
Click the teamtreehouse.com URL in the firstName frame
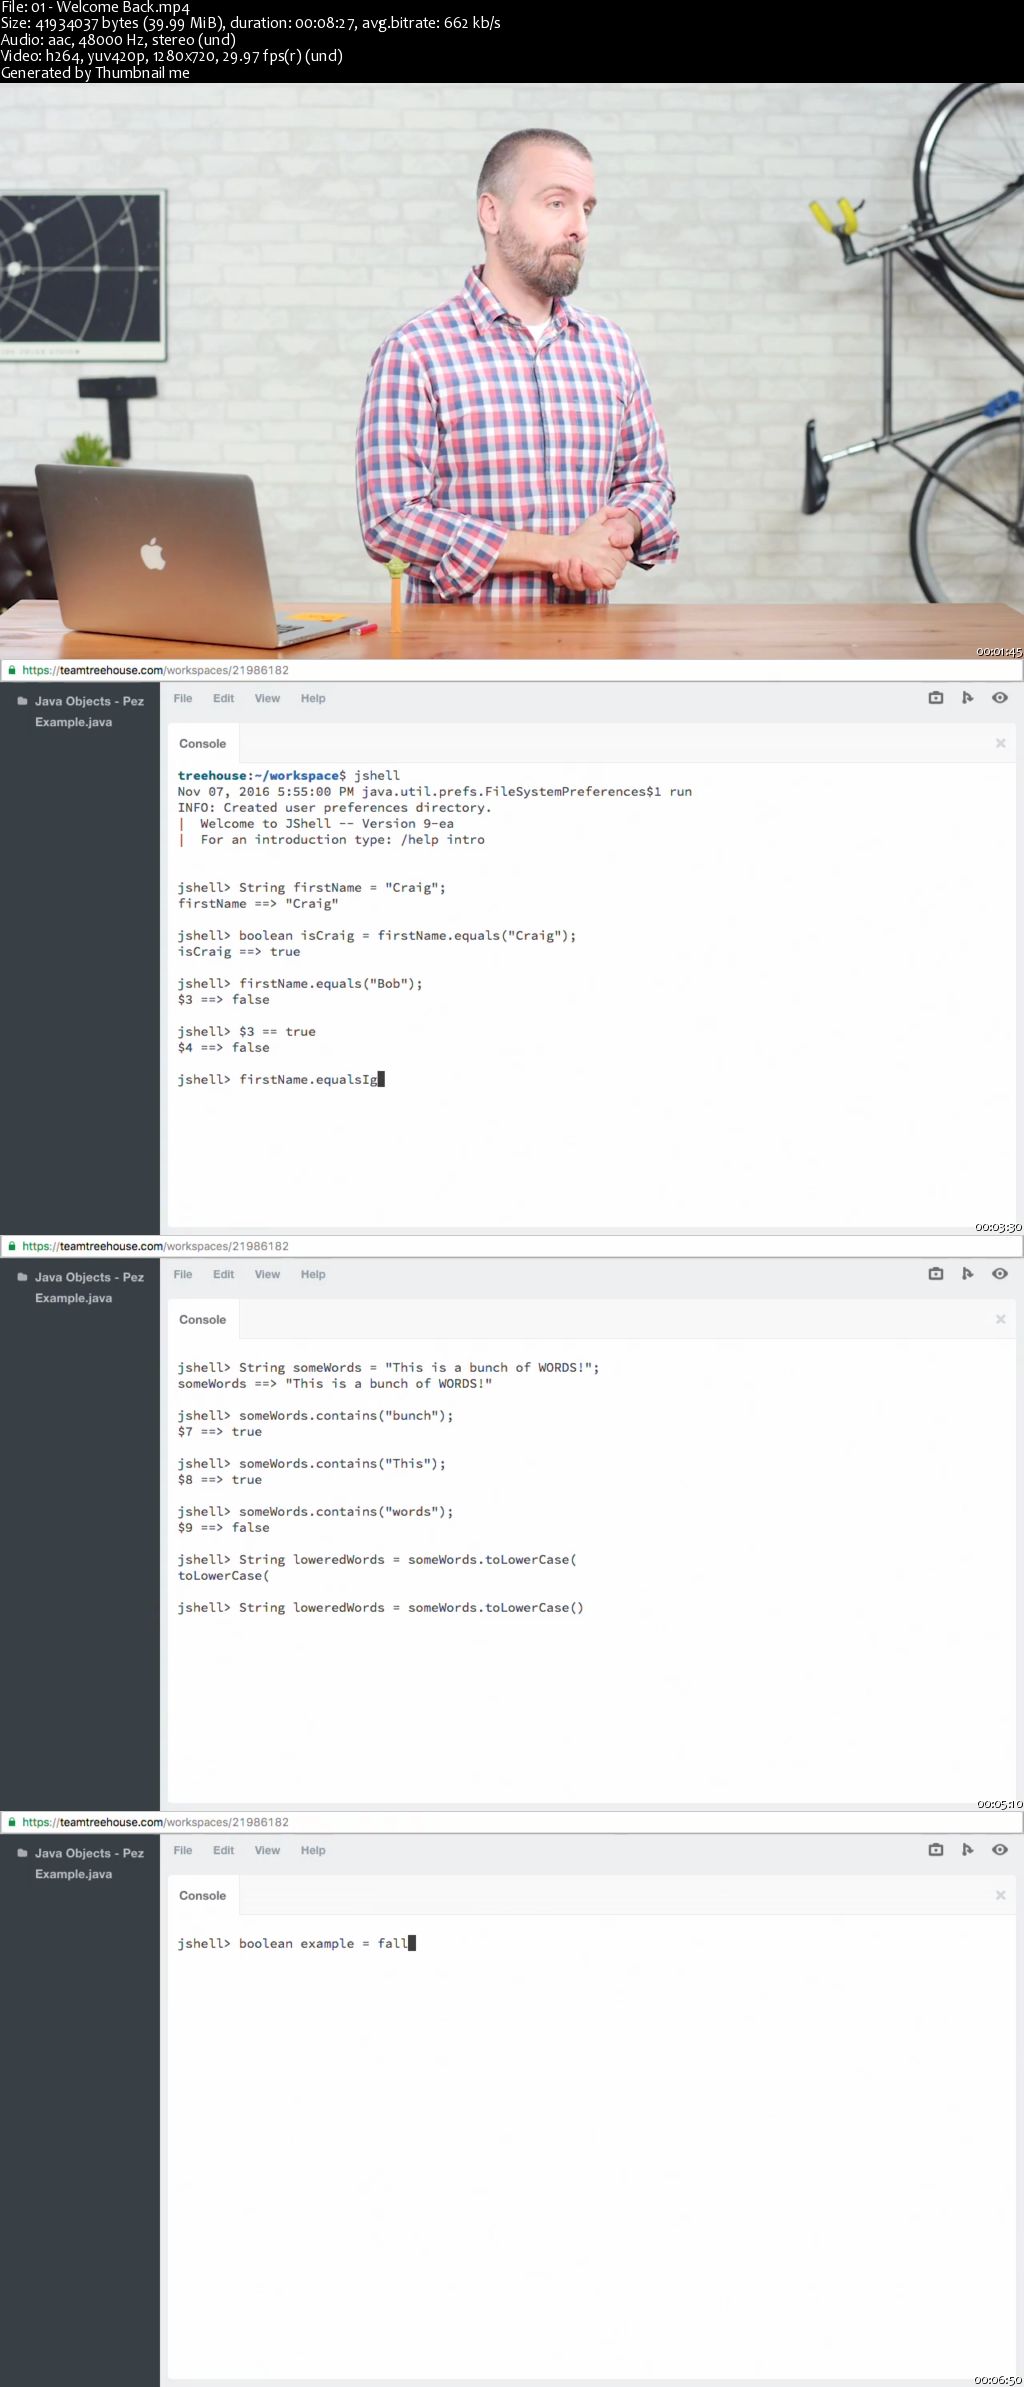tap(155, 670)
